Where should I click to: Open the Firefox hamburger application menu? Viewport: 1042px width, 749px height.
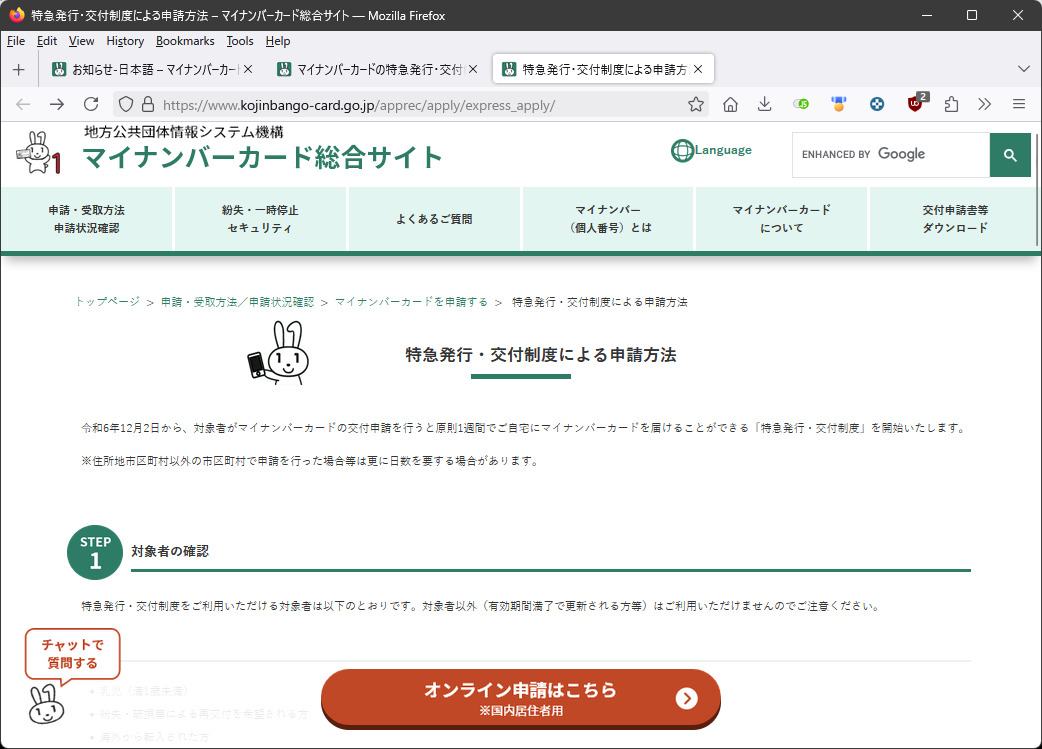(x=1019, y=104)
